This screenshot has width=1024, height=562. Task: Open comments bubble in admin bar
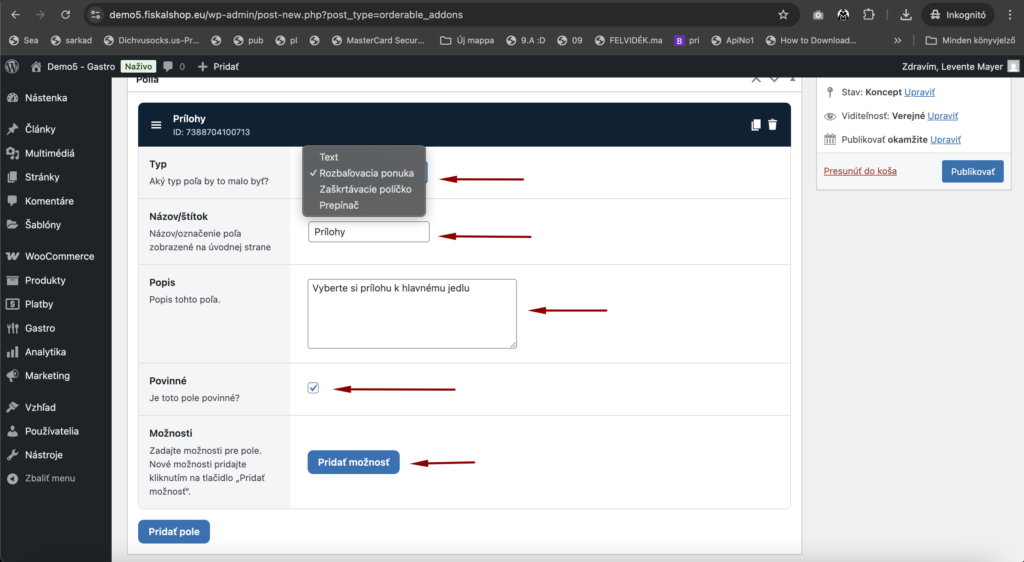click(173, 66)
